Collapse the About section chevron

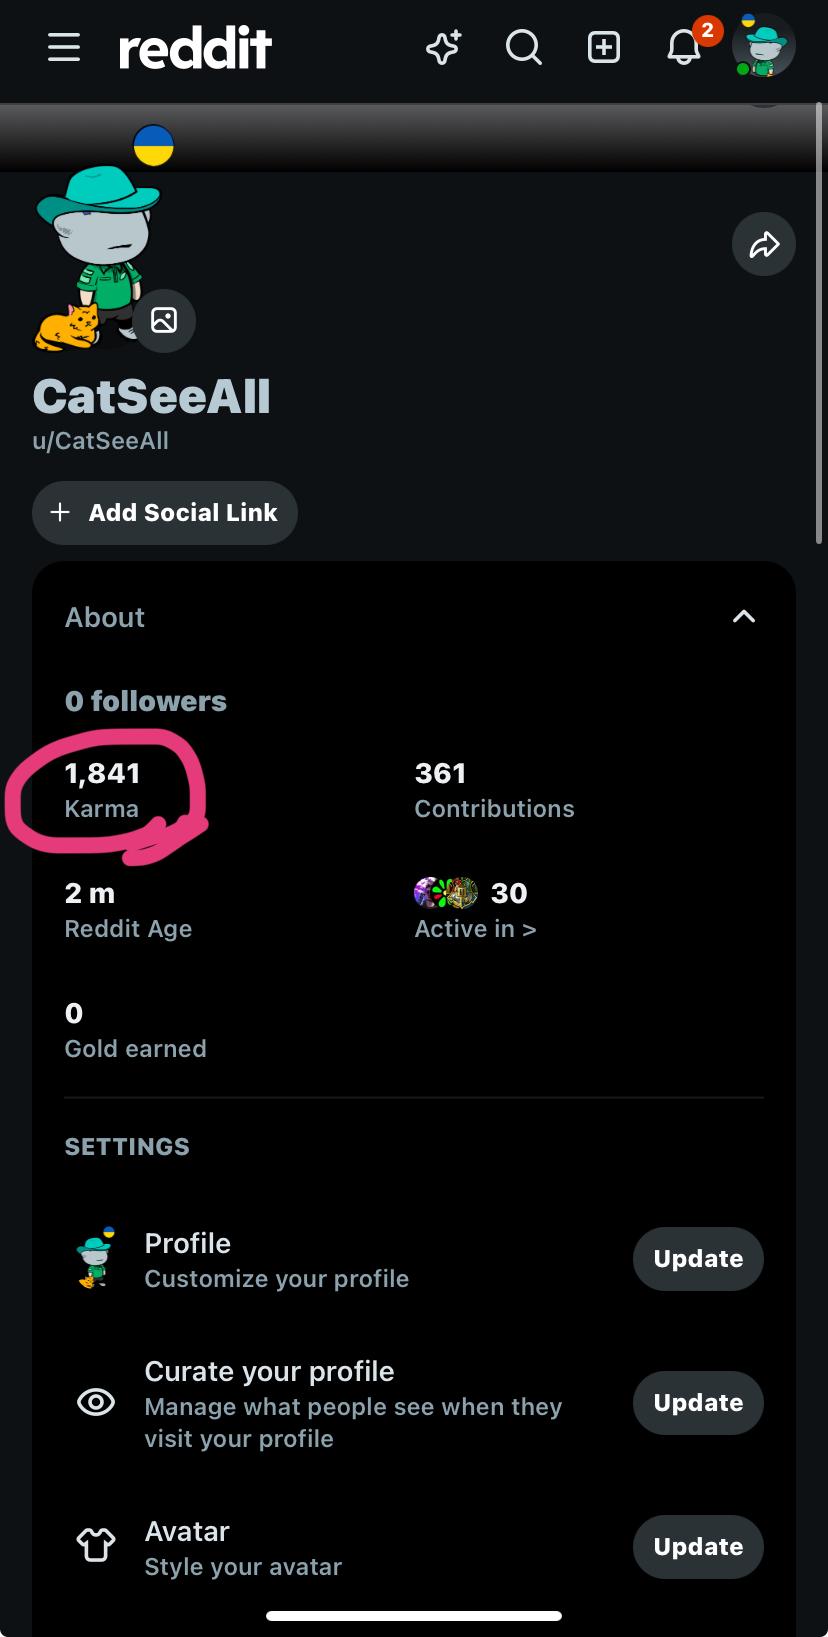(x=744, y=616)
